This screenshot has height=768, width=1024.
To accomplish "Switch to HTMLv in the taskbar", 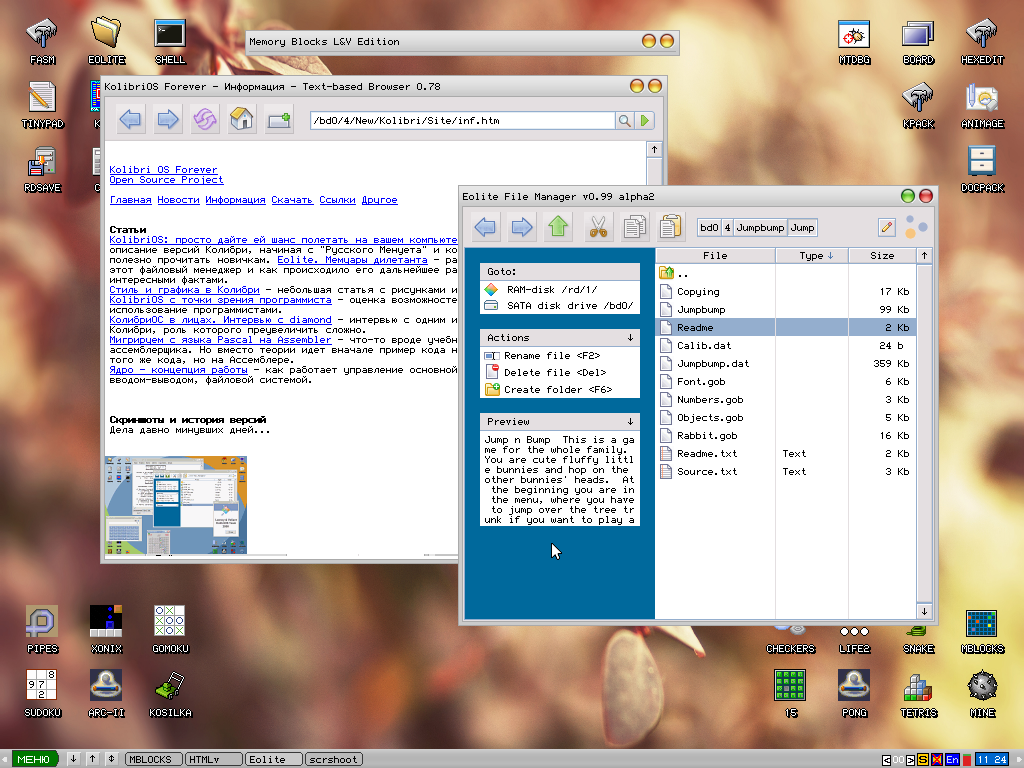I will (x=213, y=760).
